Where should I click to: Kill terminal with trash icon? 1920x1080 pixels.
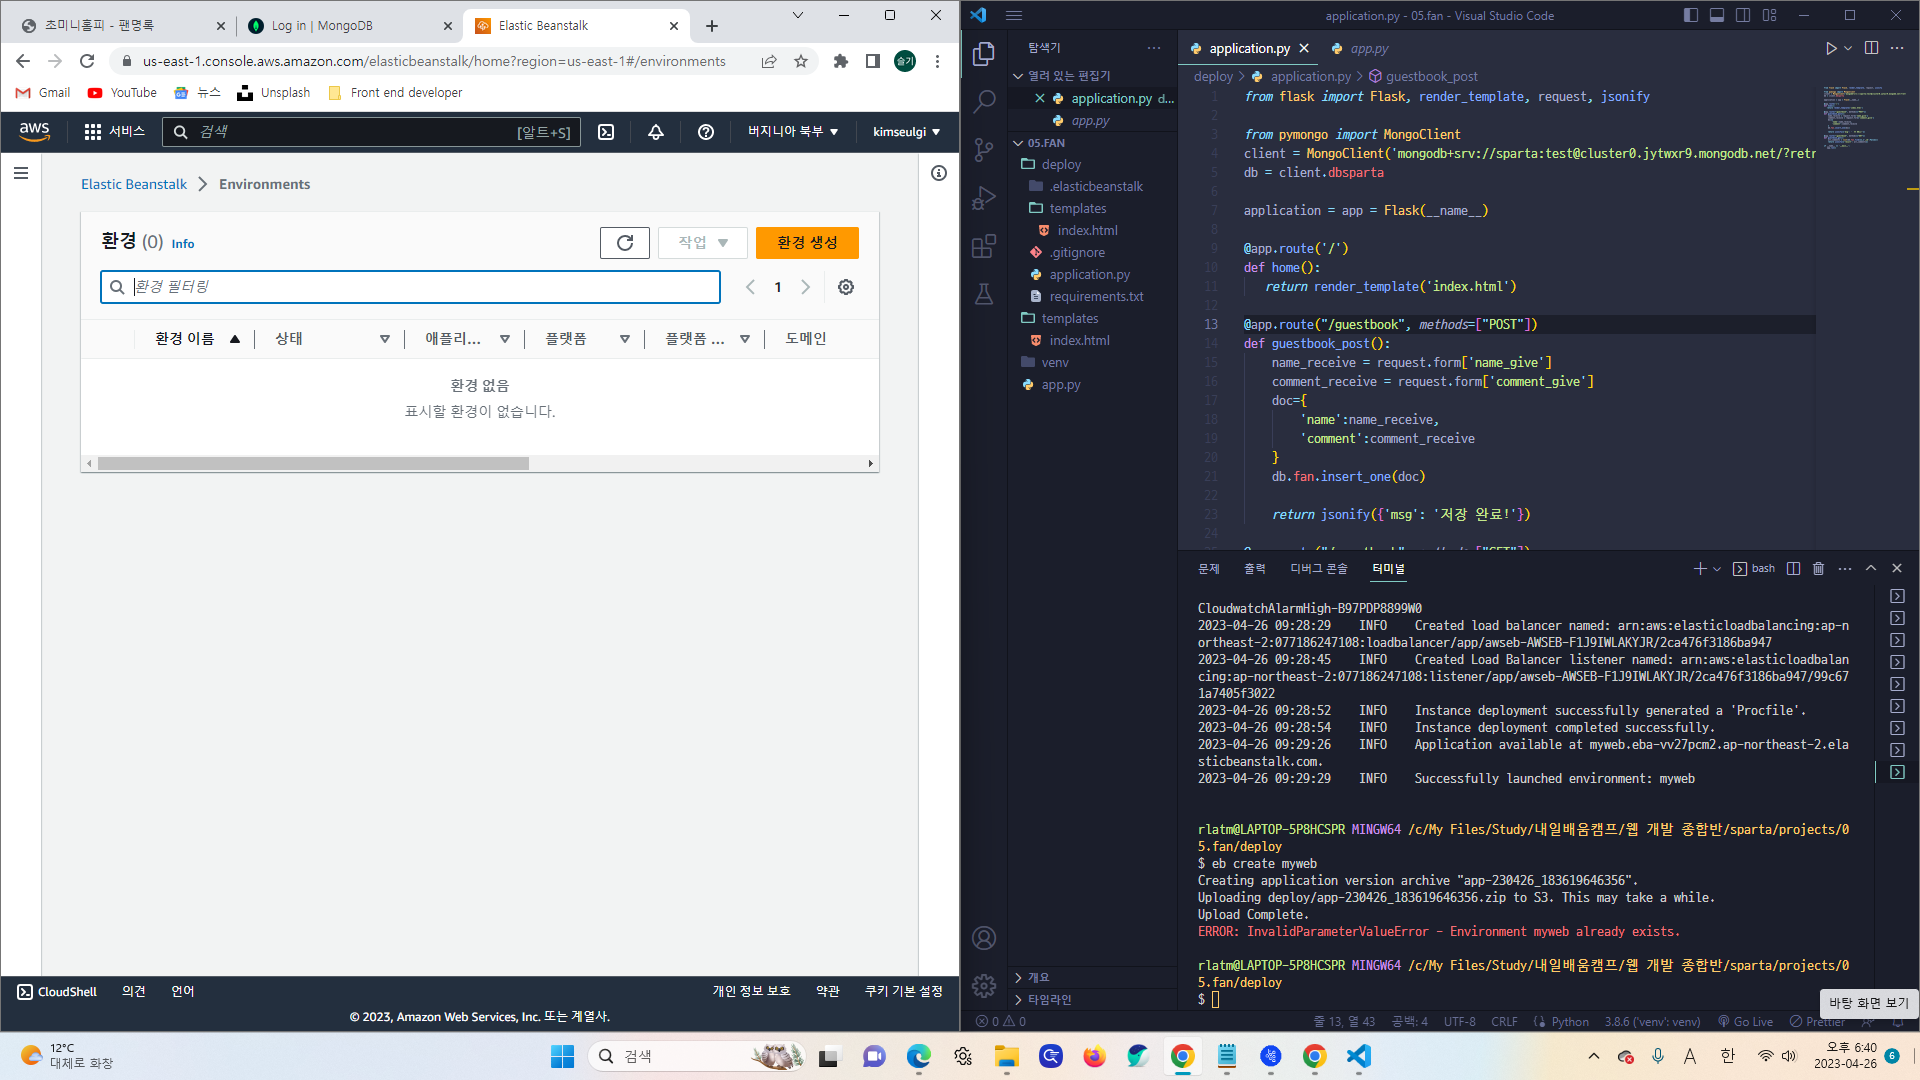[1818, 568]
